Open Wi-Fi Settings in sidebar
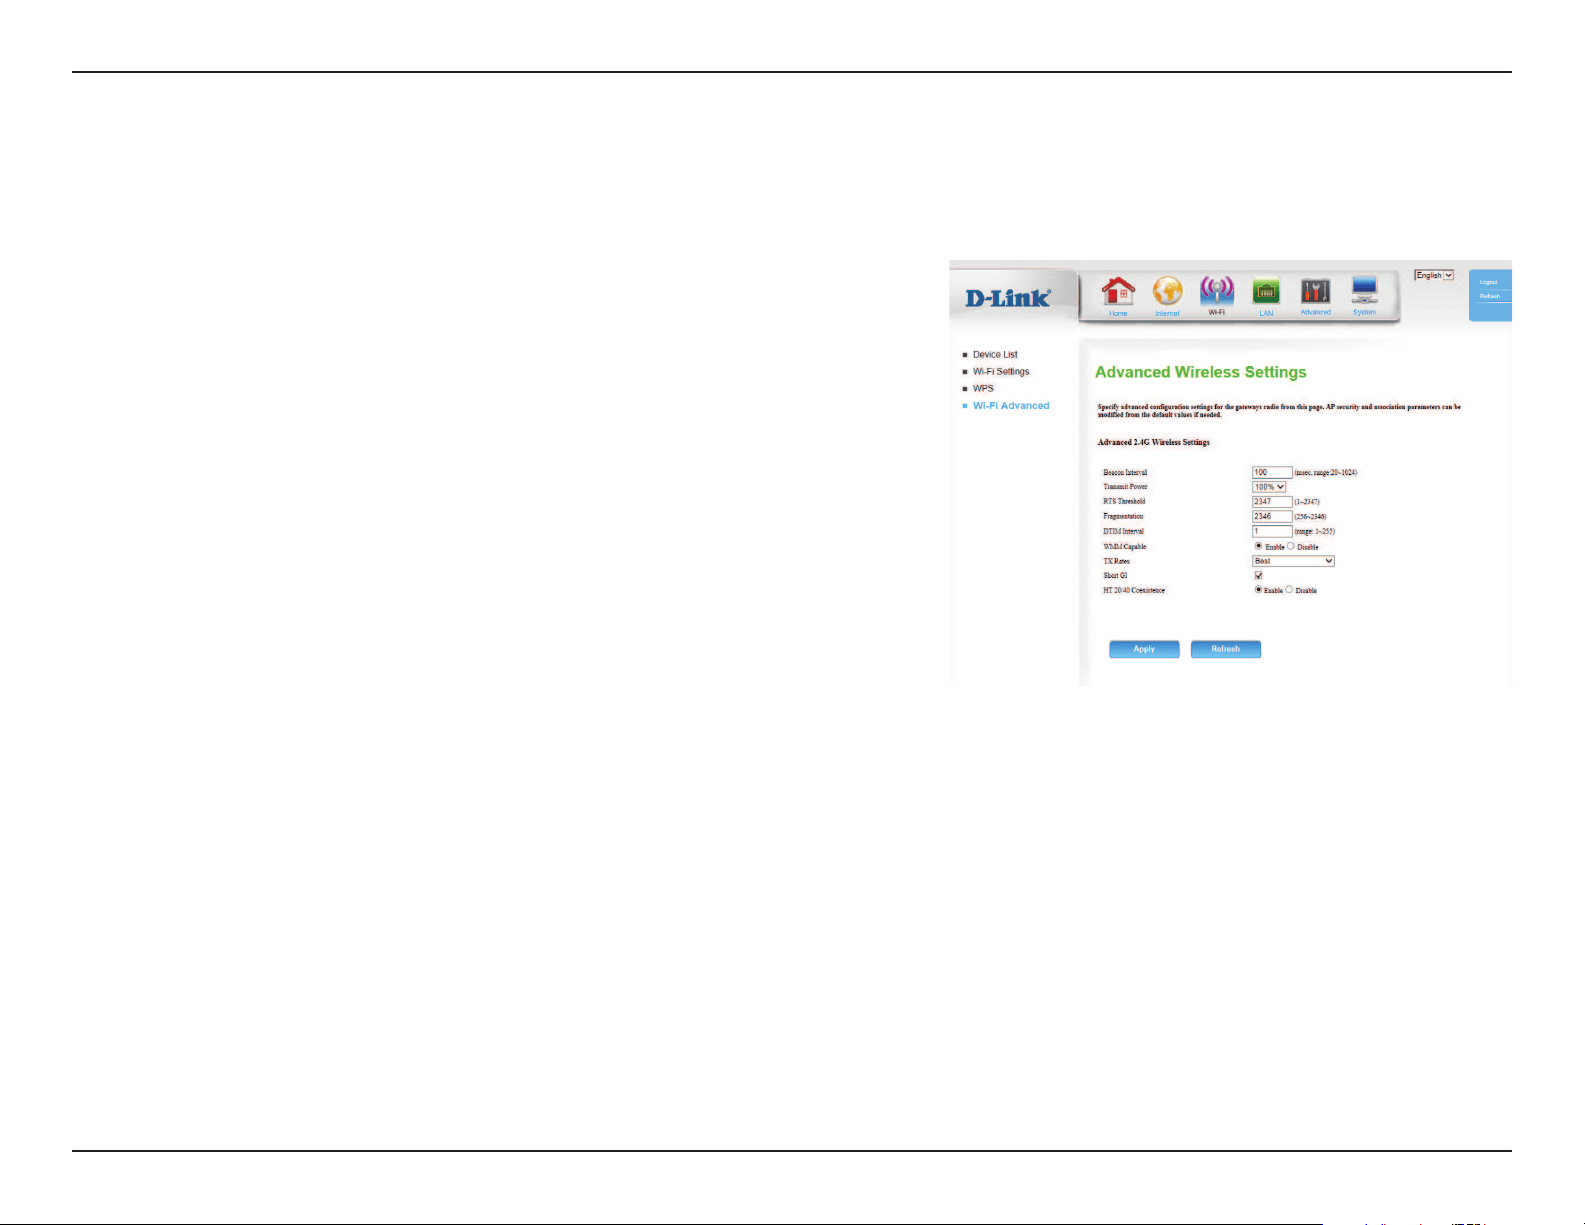Image resolution: width=1585 pixels, height=1225 pixels. 1001,371
